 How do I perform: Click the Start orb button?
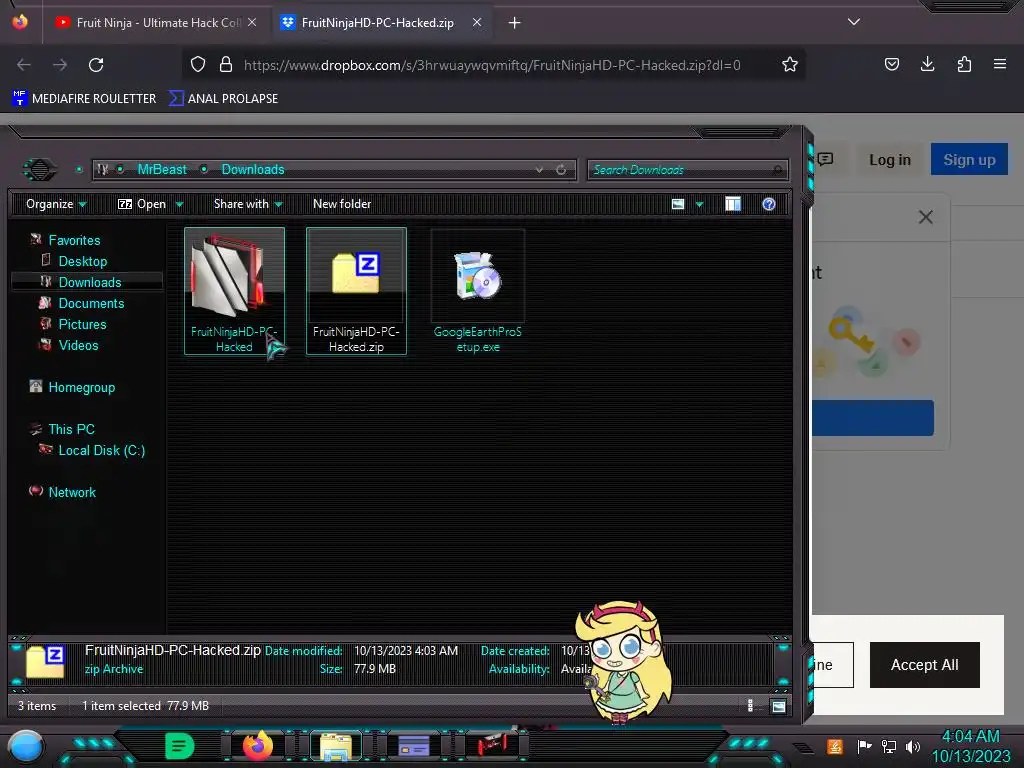click(25, 747)
